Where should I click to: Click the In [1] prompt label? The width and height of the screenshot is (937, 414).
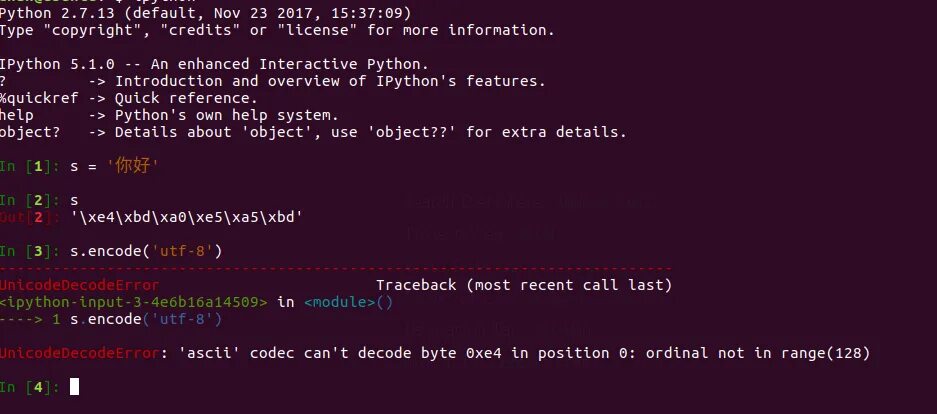click(30, 167)
